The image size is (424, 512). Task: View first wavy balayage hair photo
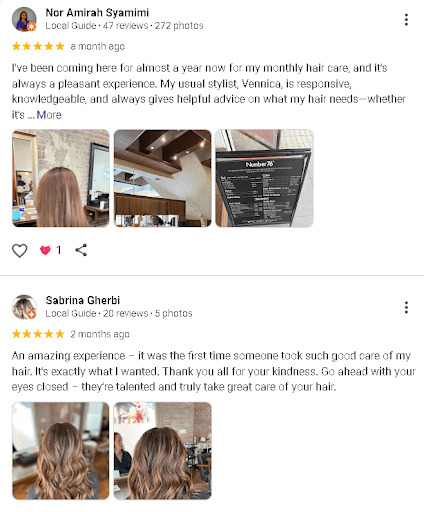tap(61, 451)
